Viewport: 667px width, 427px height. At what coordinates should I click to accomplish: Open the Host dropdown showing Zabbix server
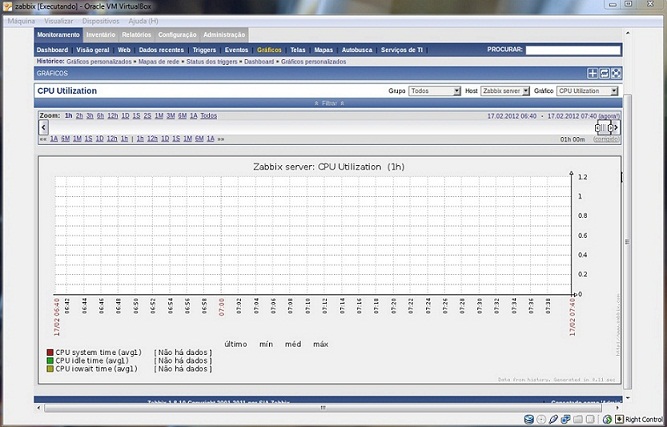coord(505,91)
